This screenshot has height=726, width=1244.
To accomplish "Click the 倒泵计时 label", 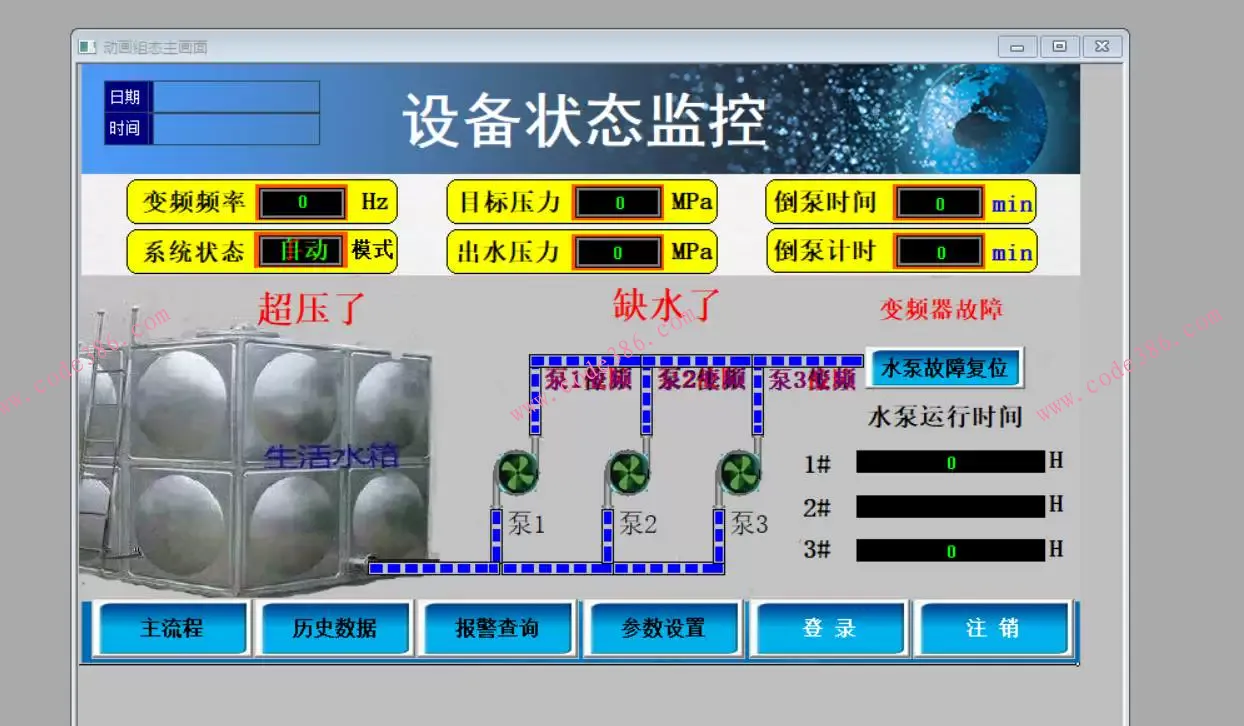I will [x=825, y=251].
